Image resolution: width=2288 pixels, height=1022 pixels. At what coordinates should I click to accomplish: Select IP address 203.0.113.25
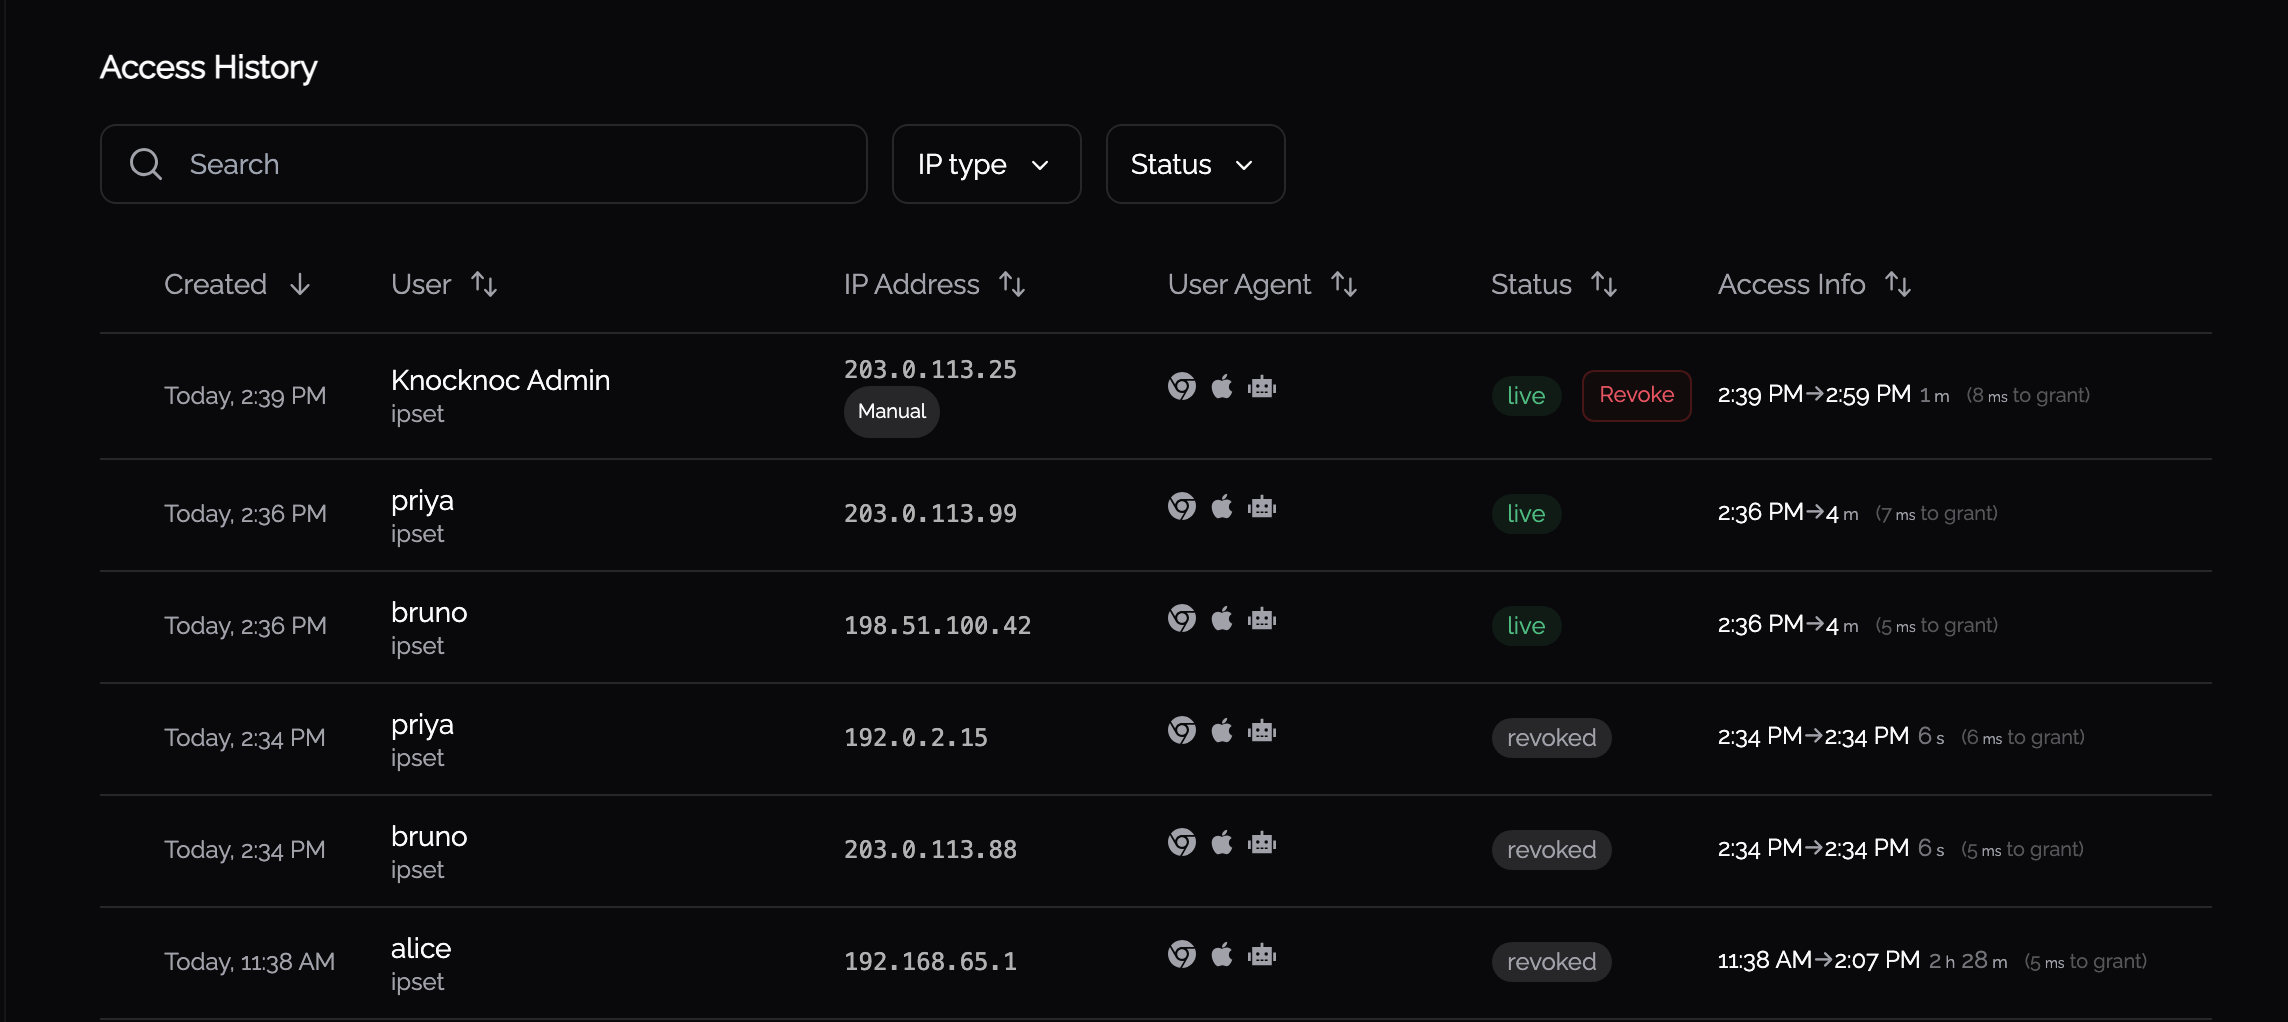(x=930, y=370)
